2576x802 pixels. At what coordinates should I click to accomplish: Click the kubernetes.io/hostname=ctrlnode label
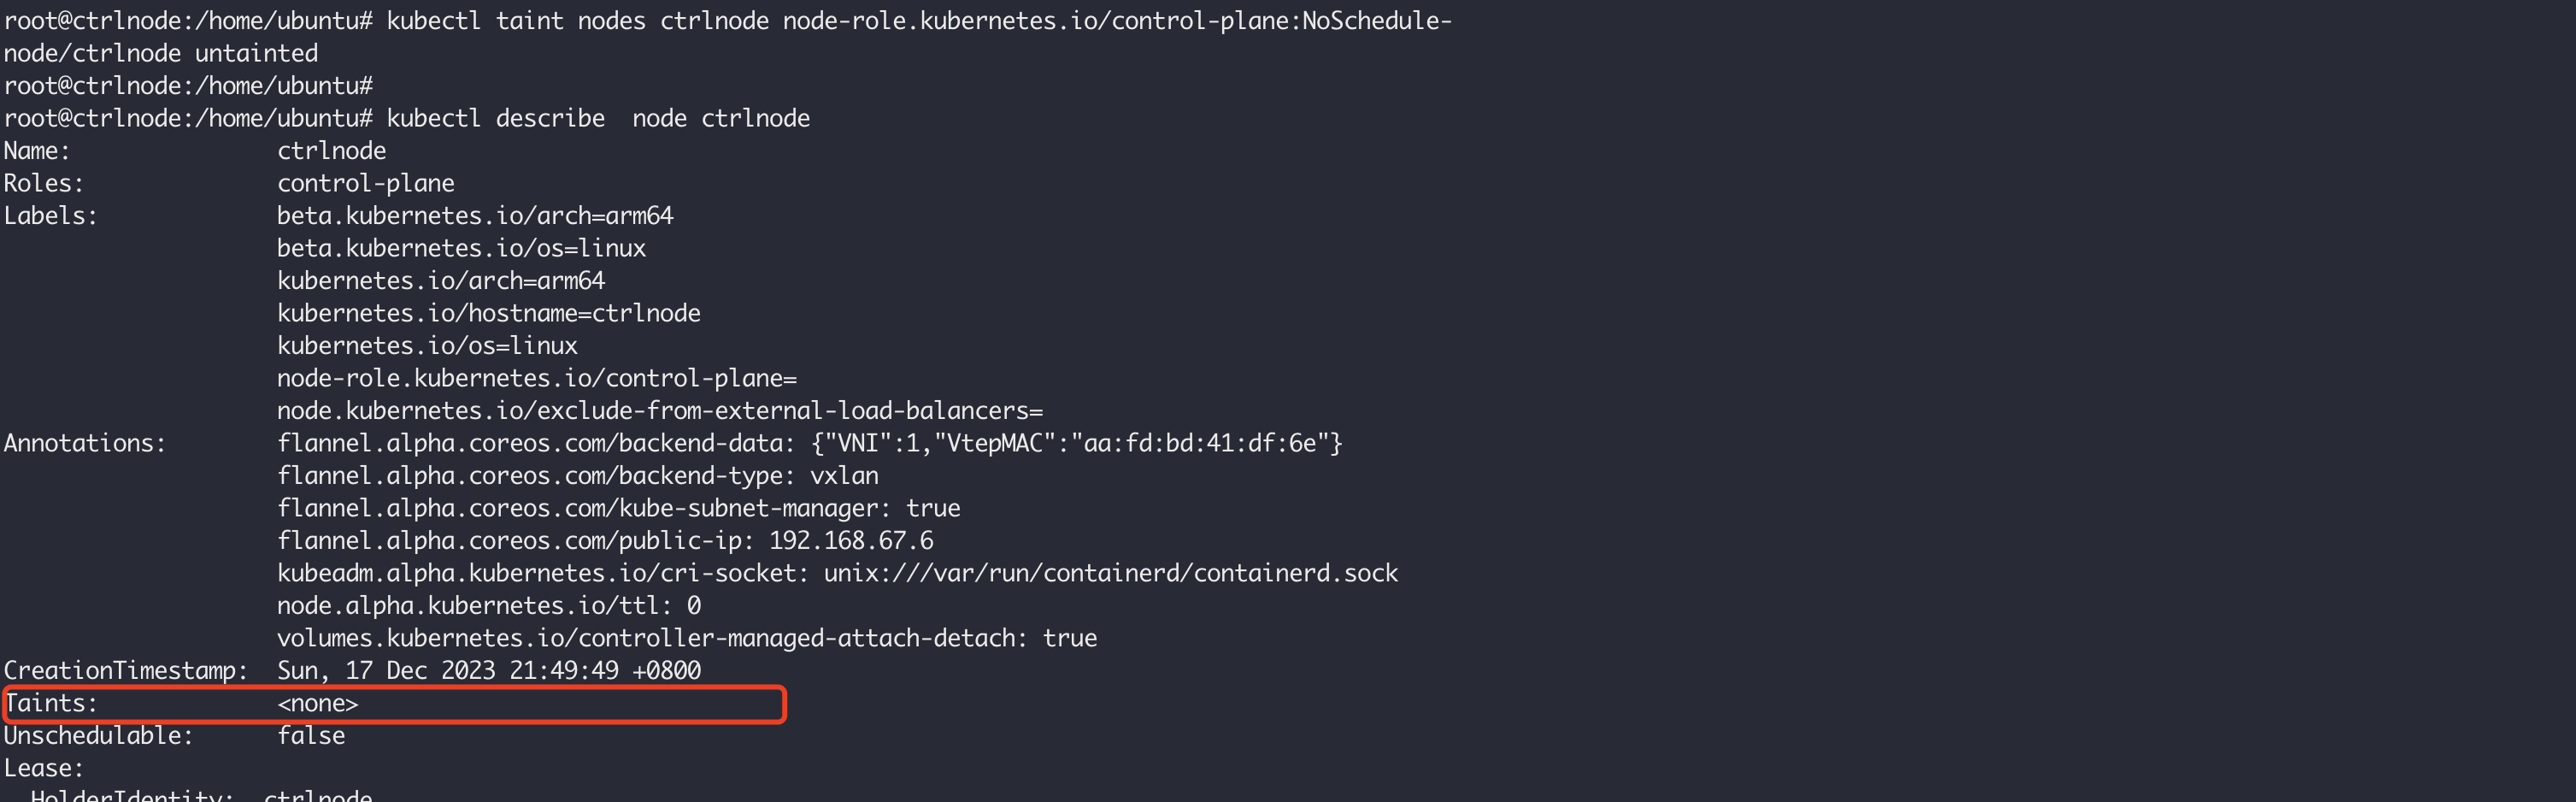(488, 314)
